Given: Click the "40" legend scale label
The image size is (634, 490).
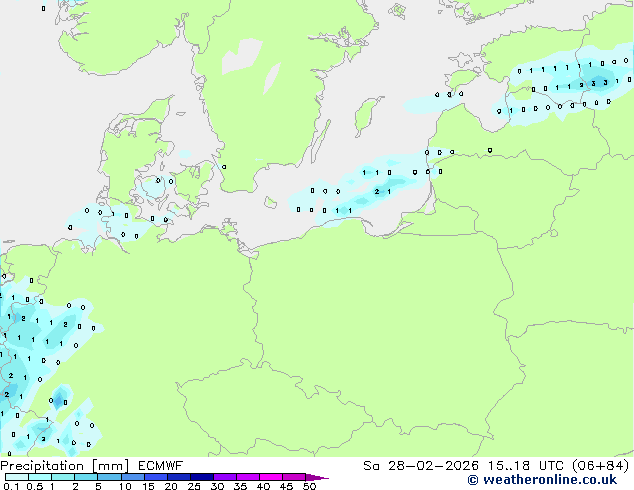Looking at the screenshot, I should (263, 486).
